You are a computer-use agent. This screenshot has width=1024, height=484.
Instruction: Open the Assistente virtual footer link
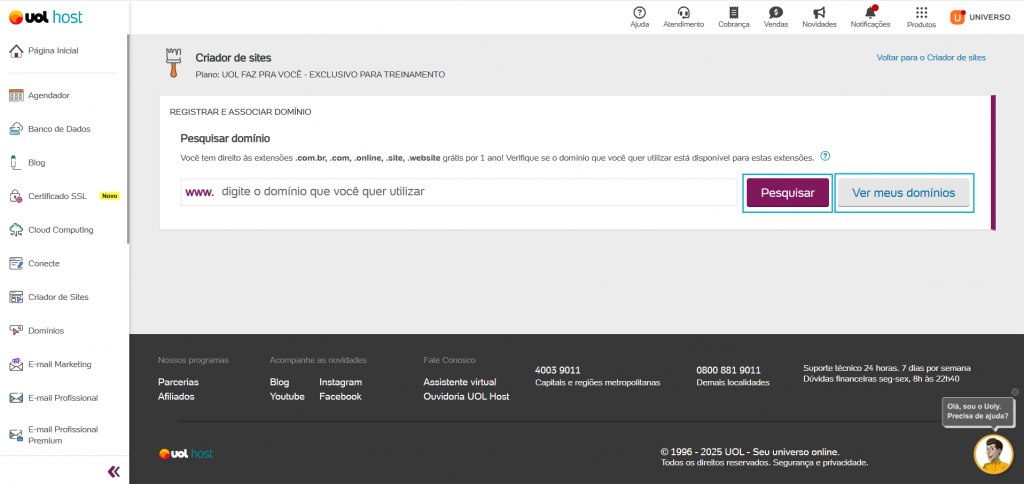point(460,382)
